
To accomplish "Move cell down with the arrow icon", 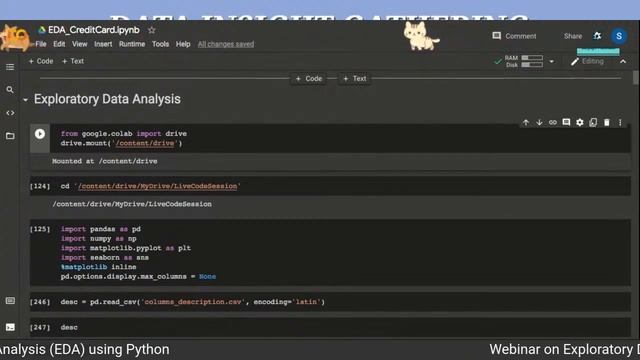I will (539, 122).
